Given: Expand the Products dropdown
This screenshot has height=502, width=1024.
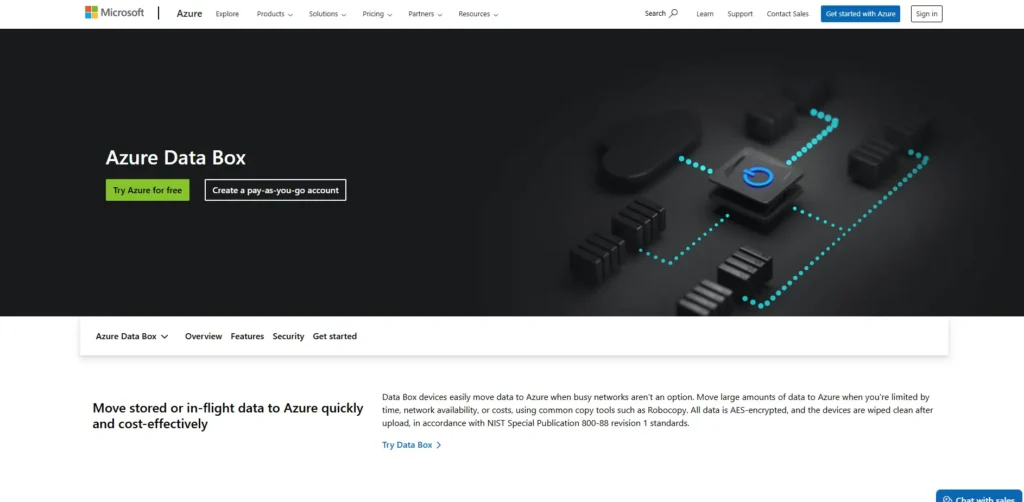Looking at the screenshot, I should point(275,14).
